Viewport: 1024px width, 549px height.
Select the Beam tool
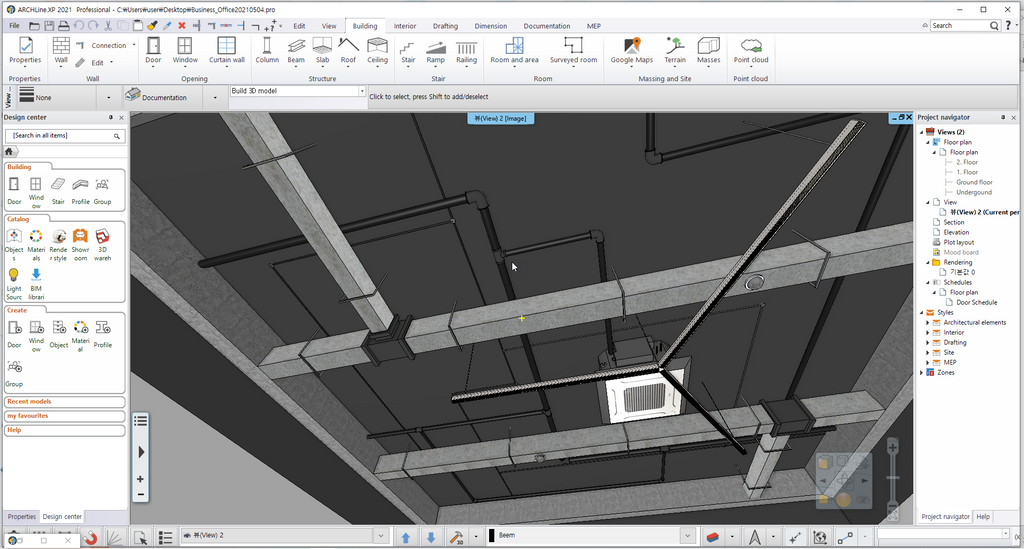point(296,51)
